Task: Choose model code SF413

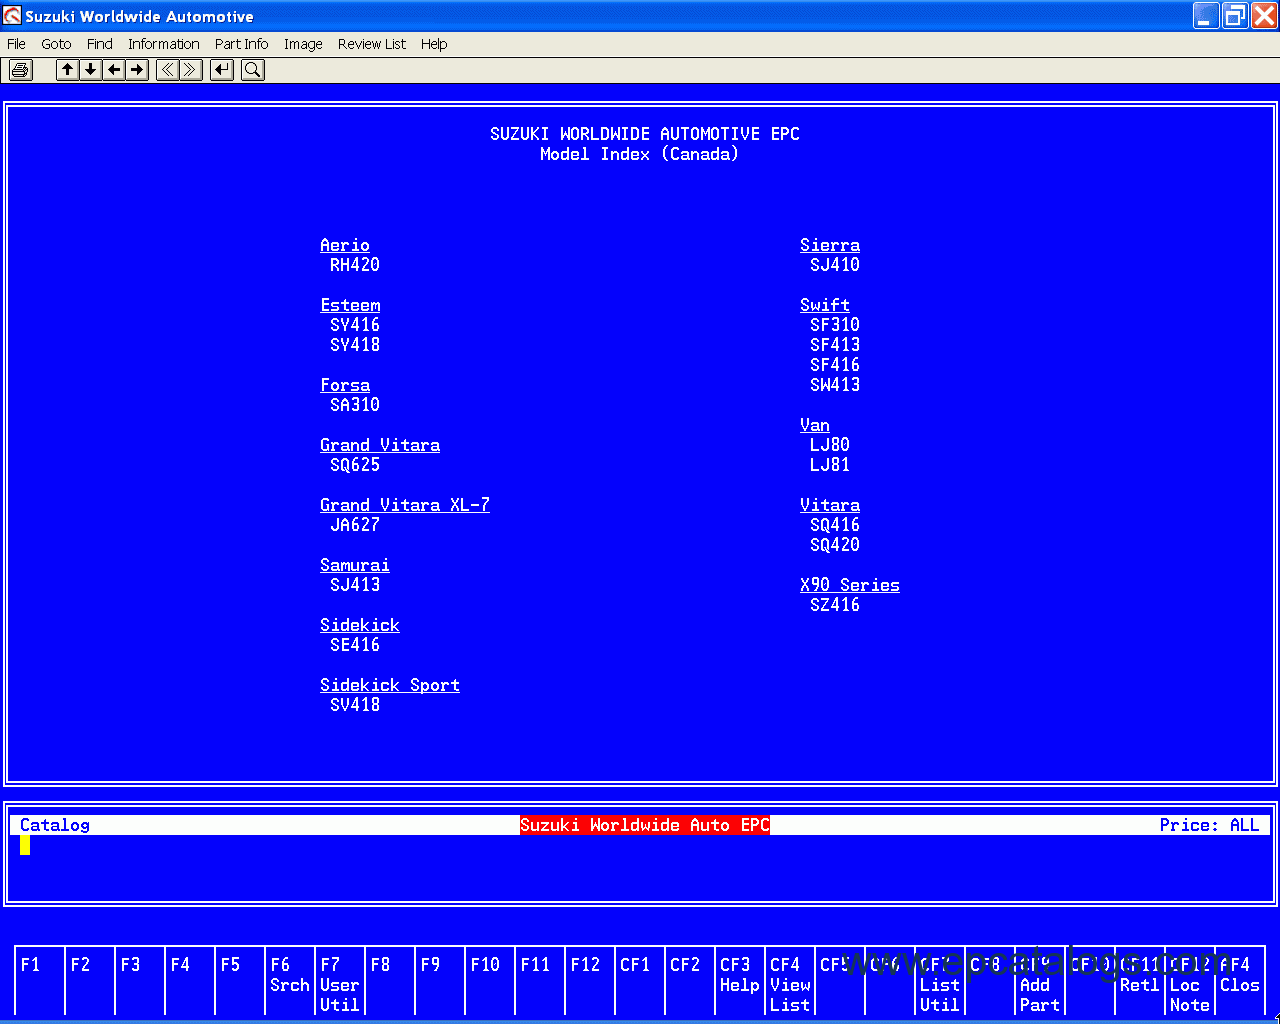Action: [835, 345]
